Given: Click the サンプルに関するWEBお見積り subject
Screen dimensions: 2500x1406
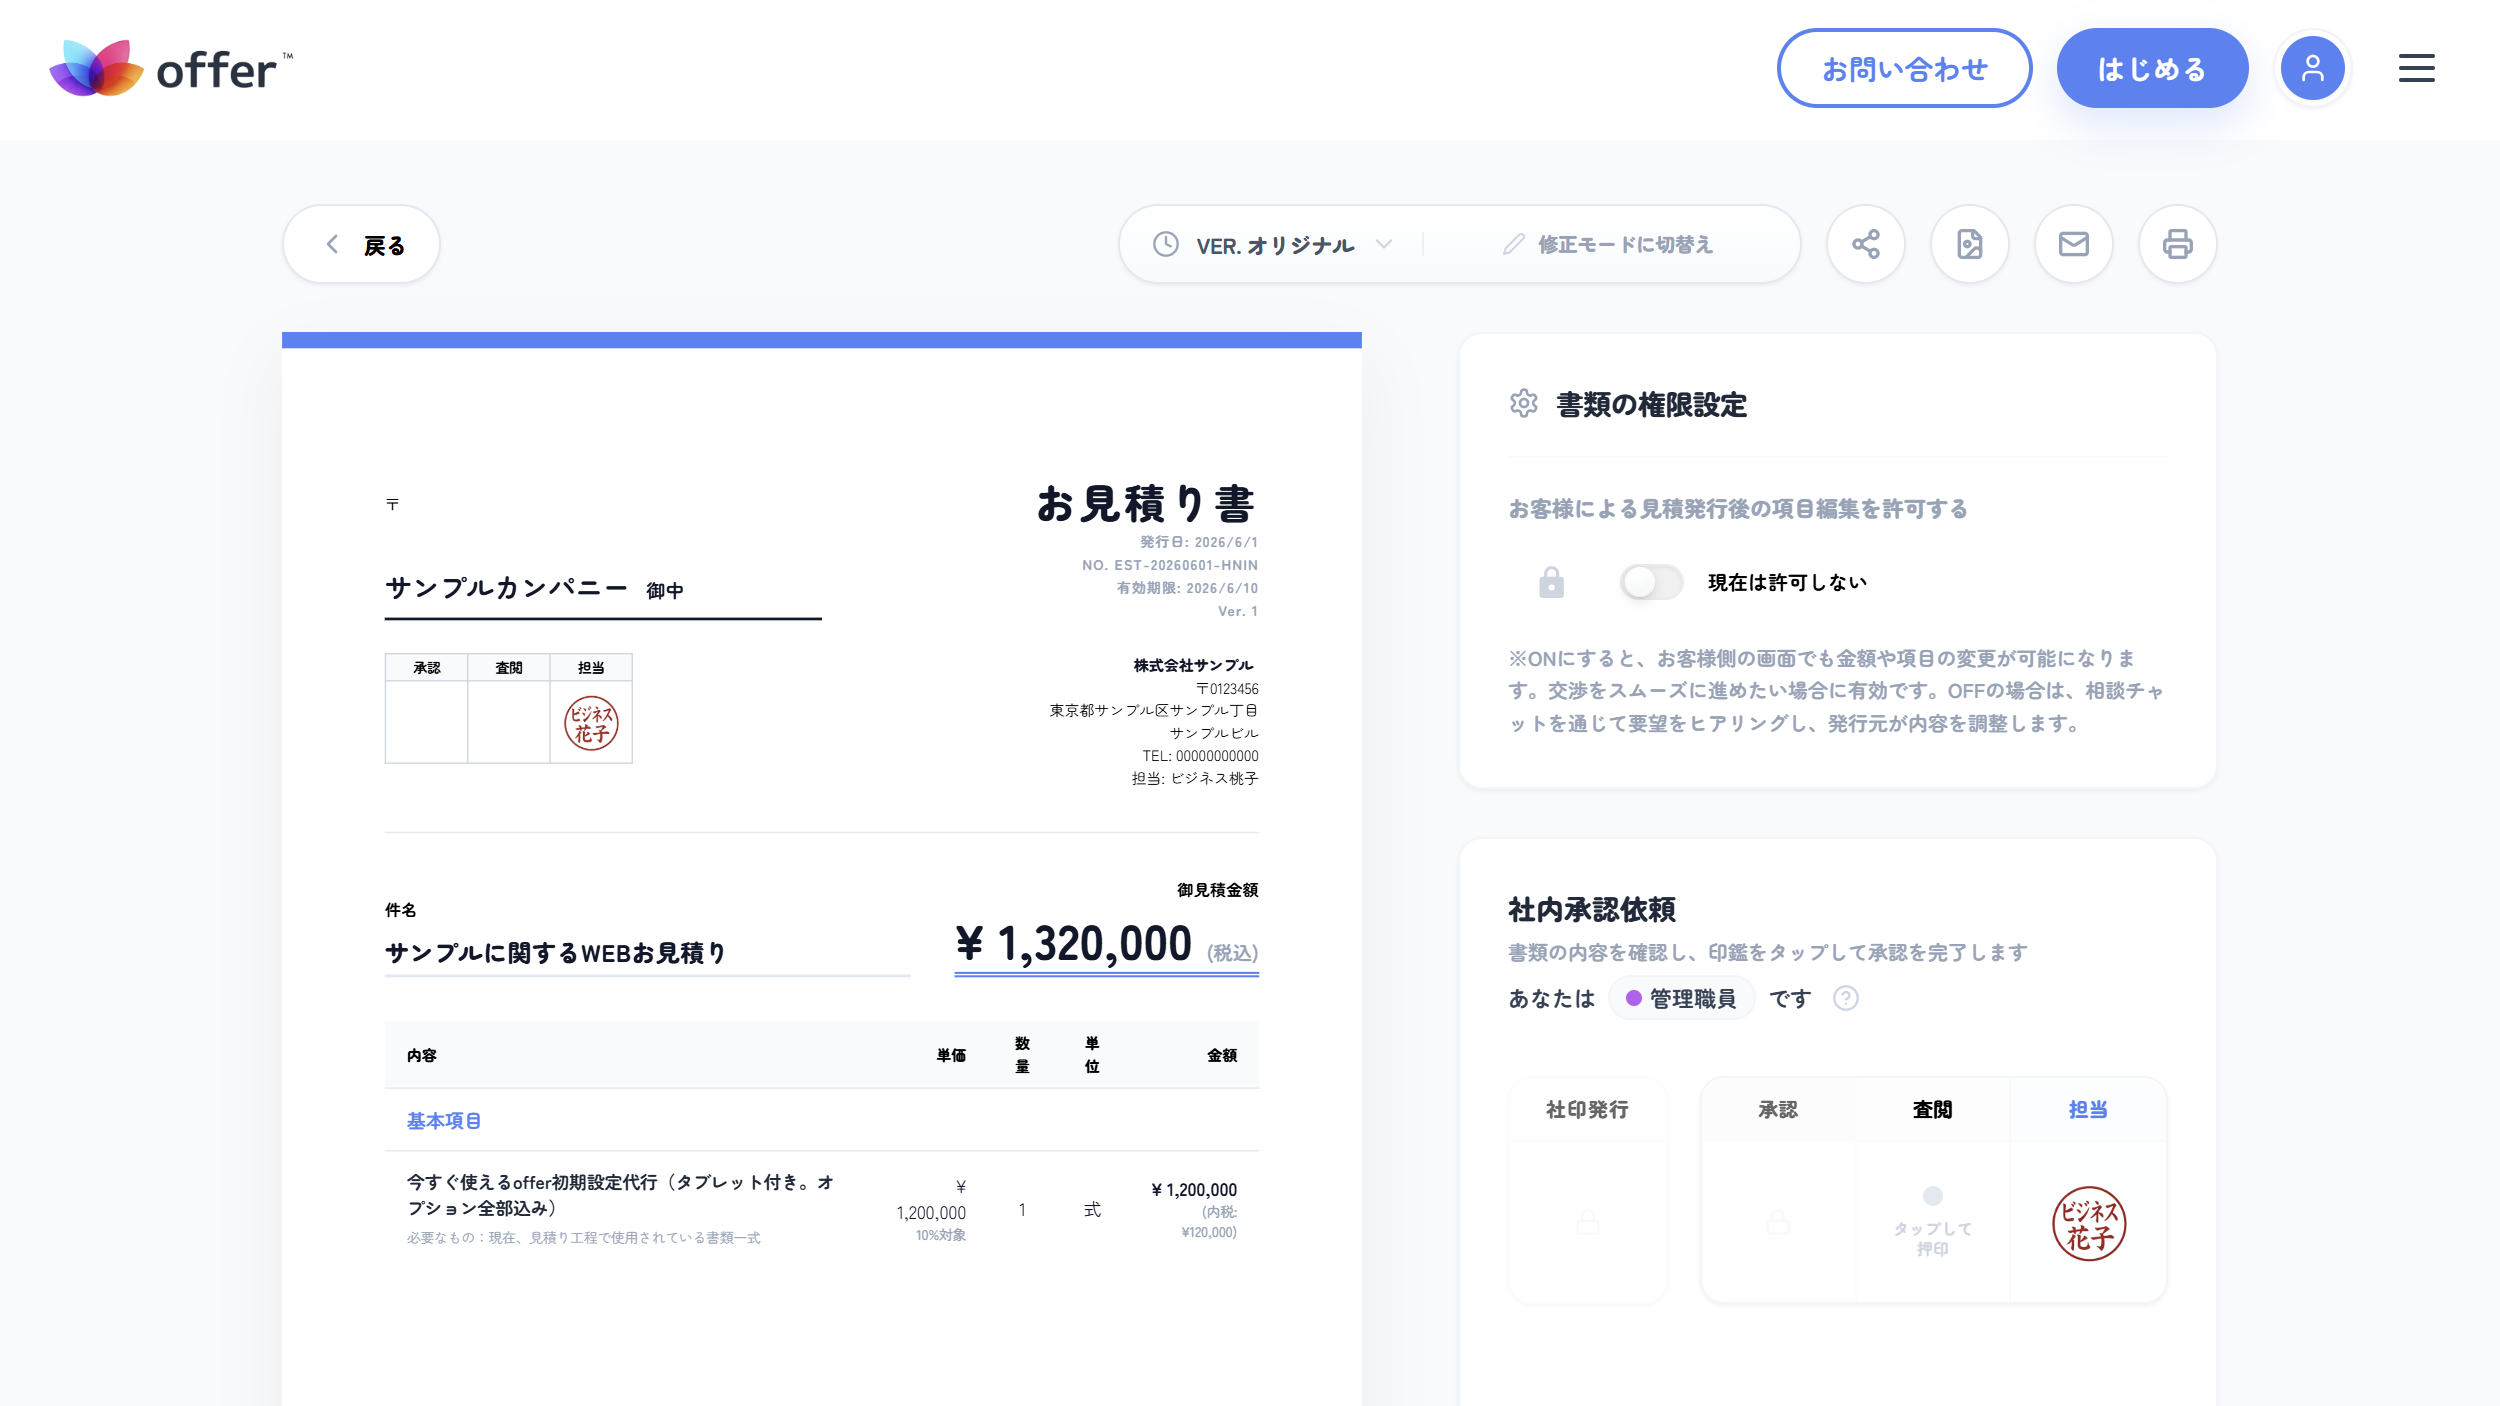Looking at the screenshot, I should 555,952.
